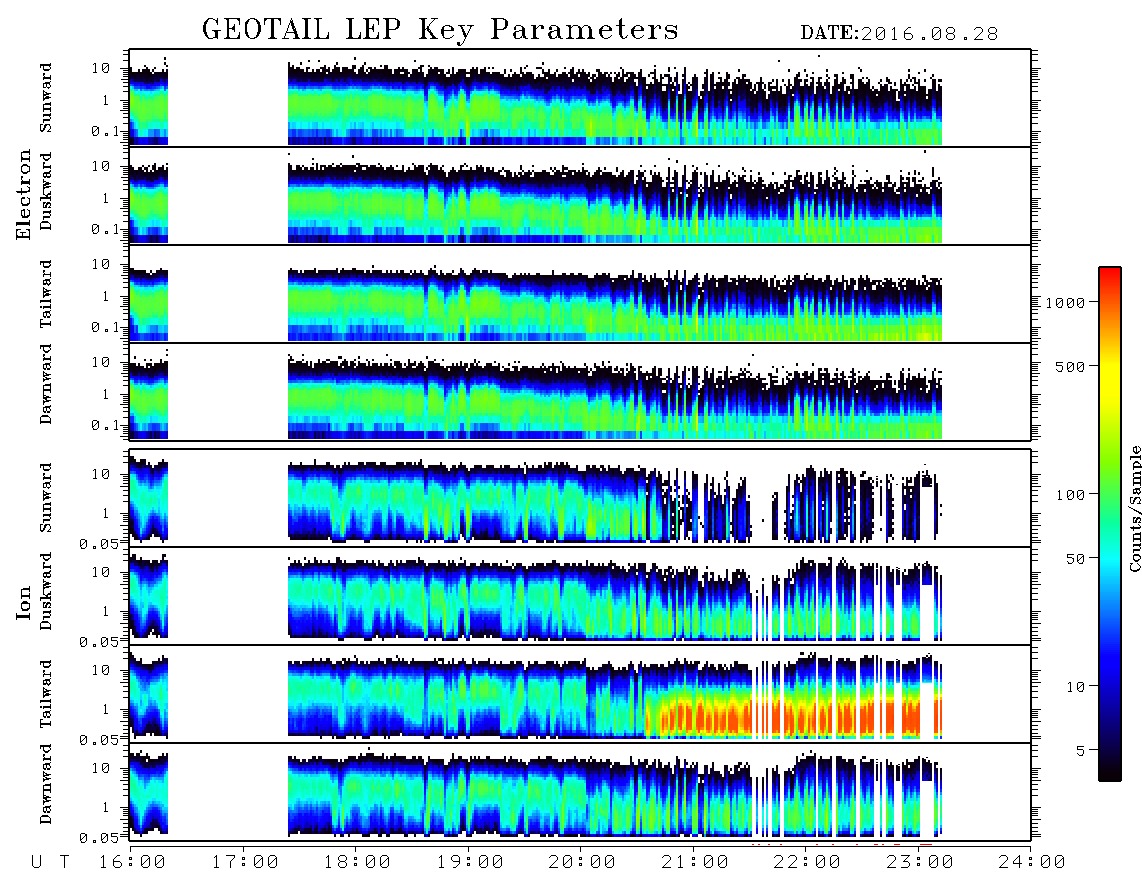Click the 18:00 time tick label
1142x880 pixels.
pyautogui.click(x=357, y=863)
